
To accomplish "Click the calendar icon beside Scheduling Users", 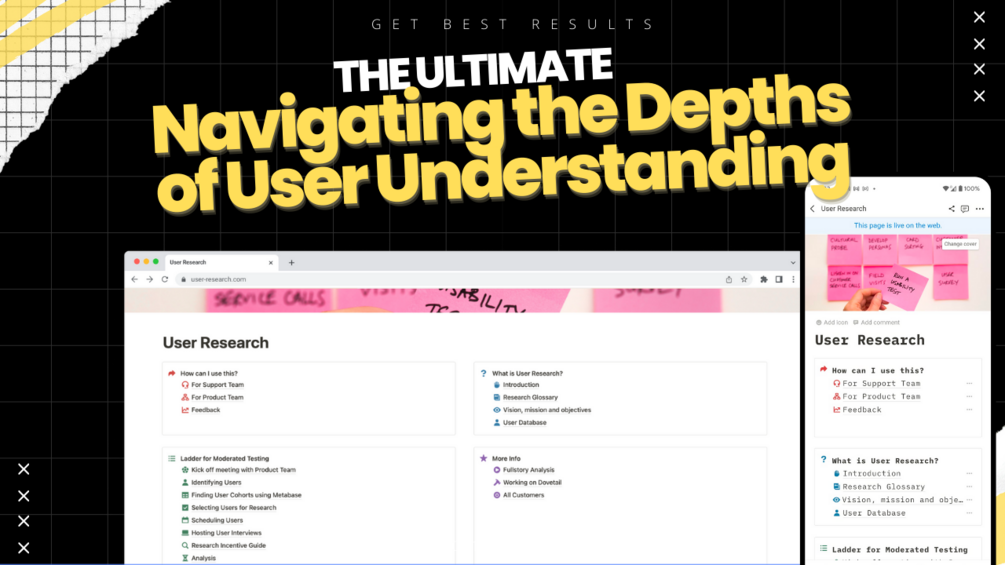I will 185,520.
